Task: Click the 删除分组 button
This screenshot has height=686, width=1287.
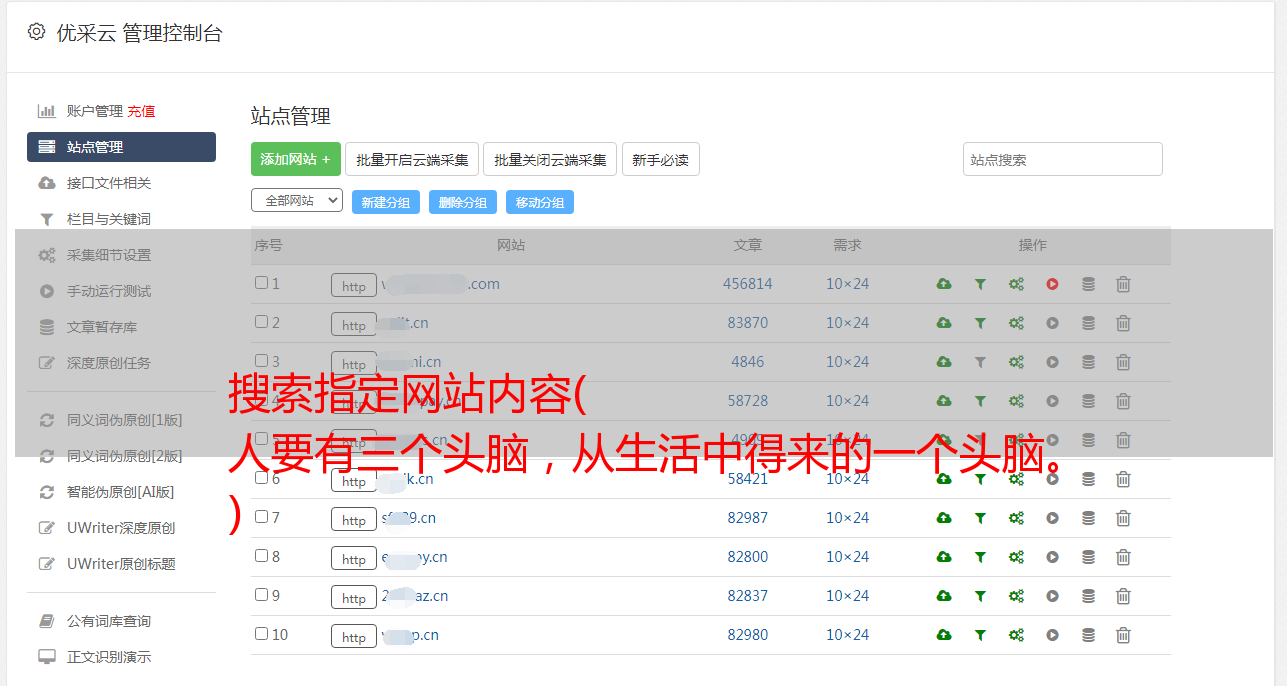Action: 463,202
